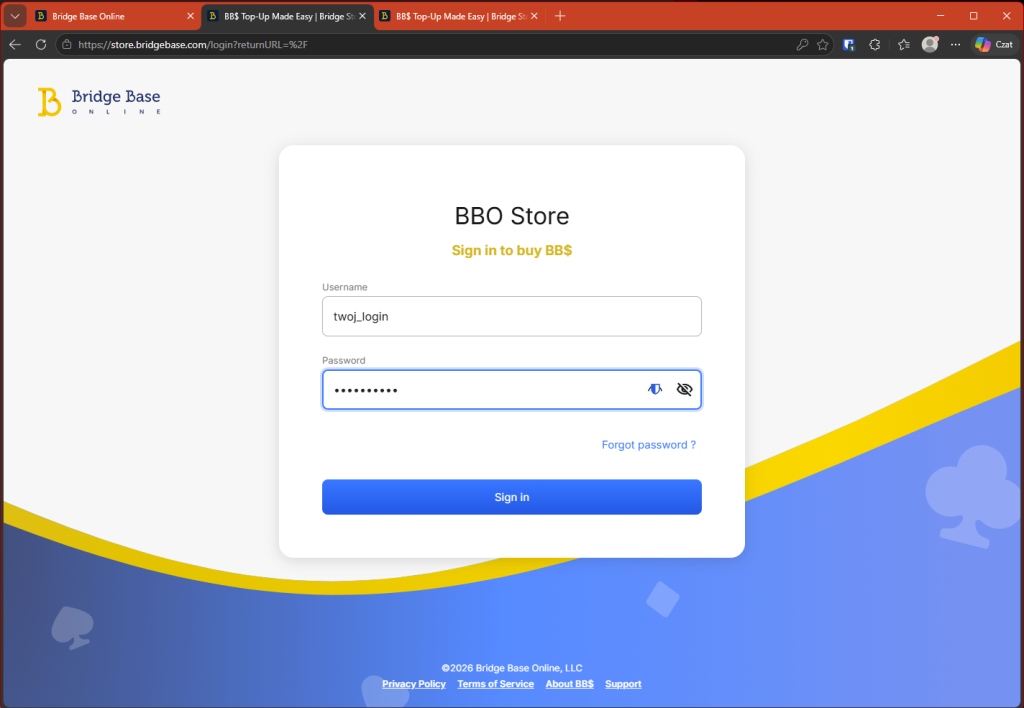The width and height of the screenshot is (1024, 708).
Task: Open a new browser tab
Action: pos(560,16)
